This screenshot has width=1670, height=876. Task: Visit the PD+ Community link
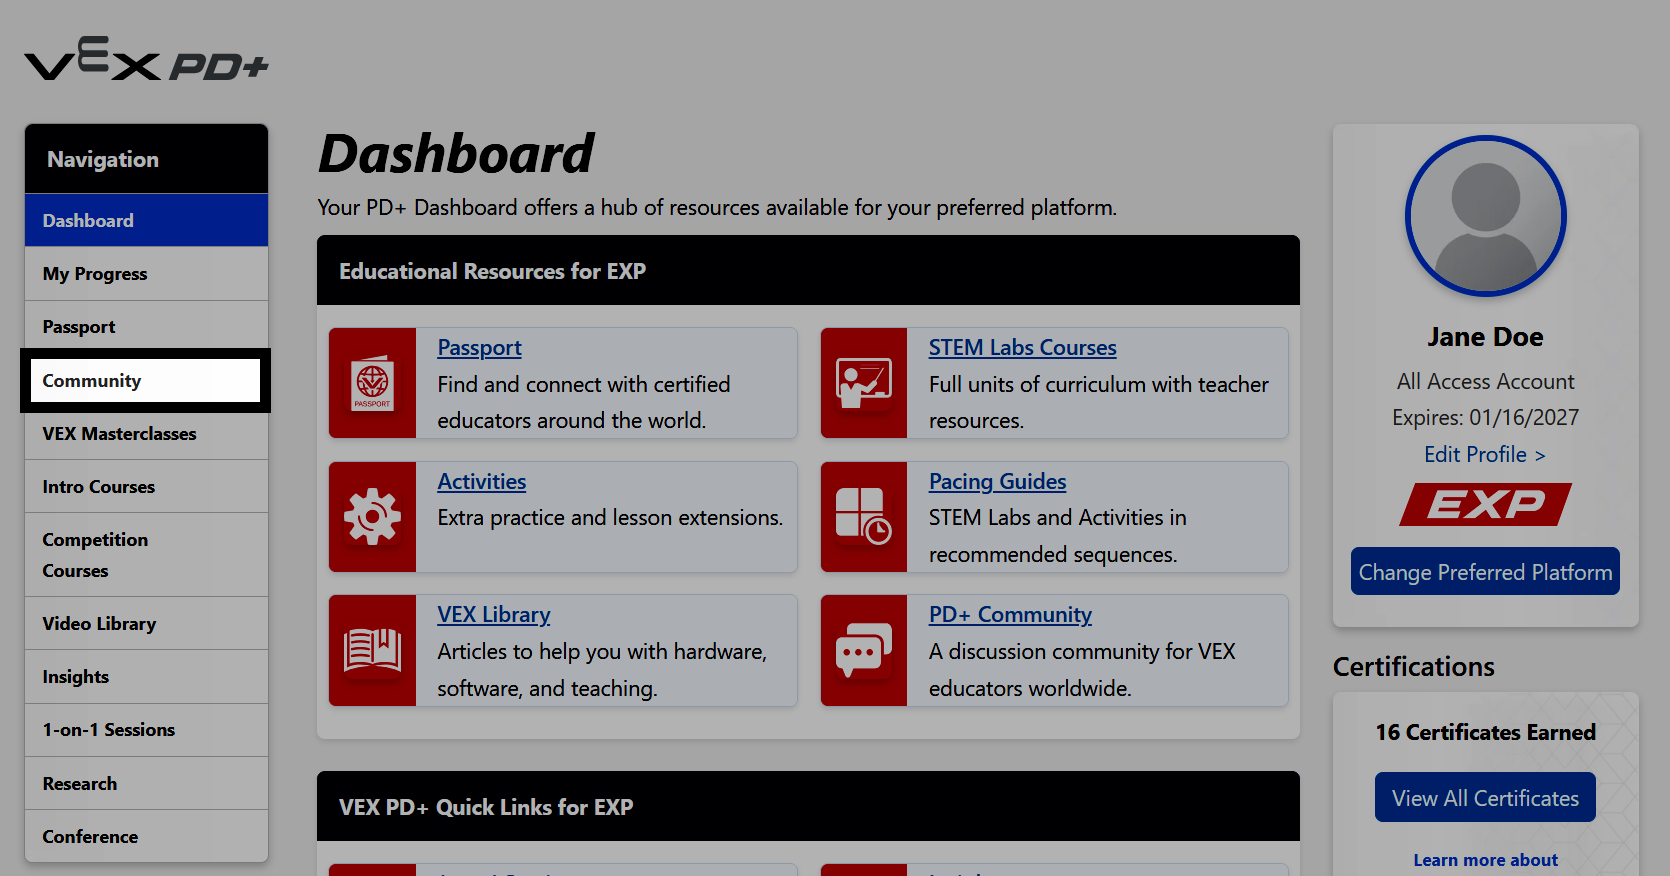pos(1010,615)
